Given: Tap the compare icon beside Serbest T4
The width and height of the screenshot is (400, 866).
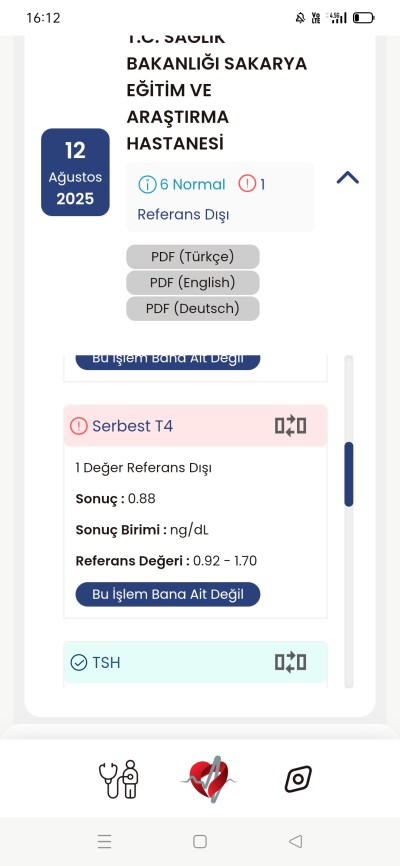Looking at the screenshot, I should [290, 426].
